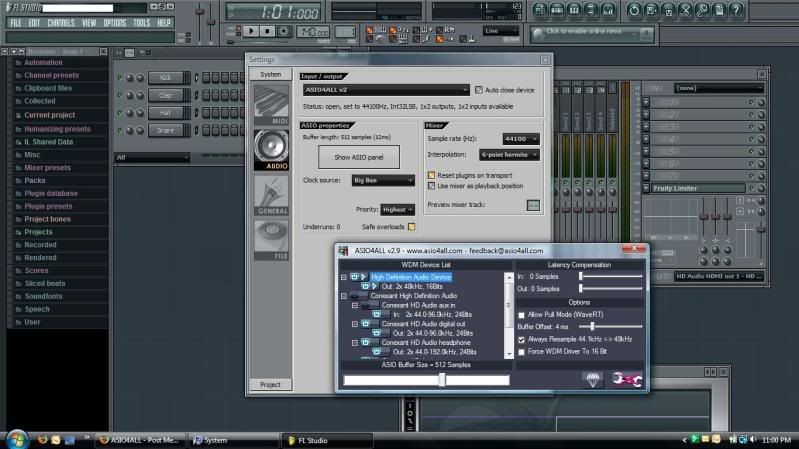
Task: Toggle Reset plugins on transport checkbox
Action: coord(431,175)
